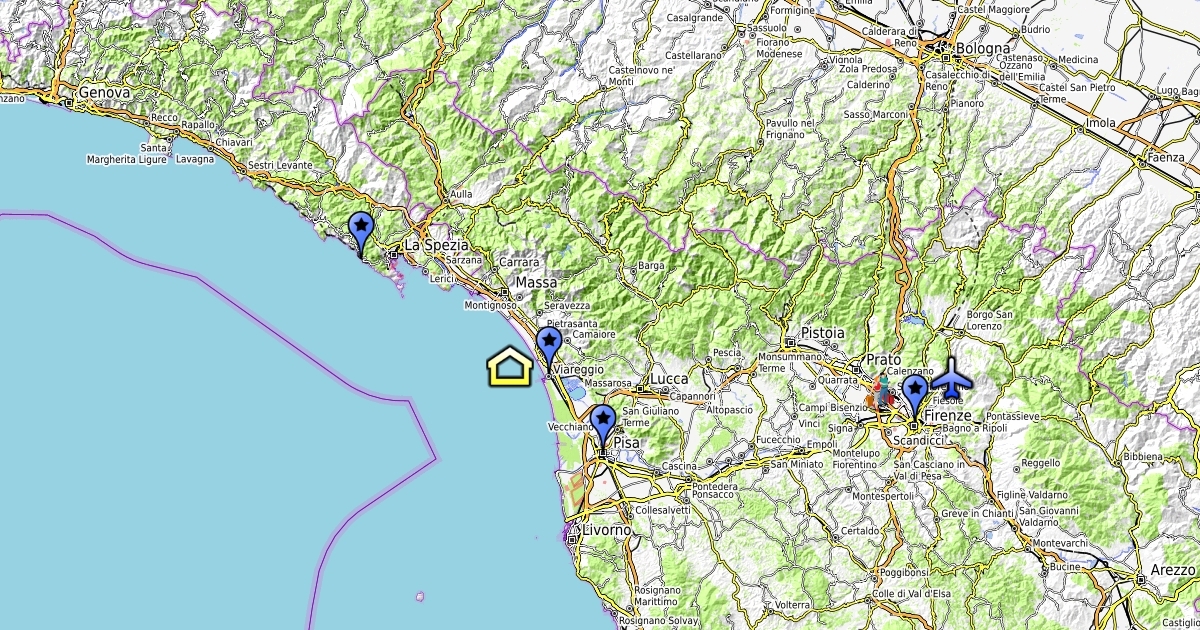Select the star pin marker at Firenze

[915, 395]
